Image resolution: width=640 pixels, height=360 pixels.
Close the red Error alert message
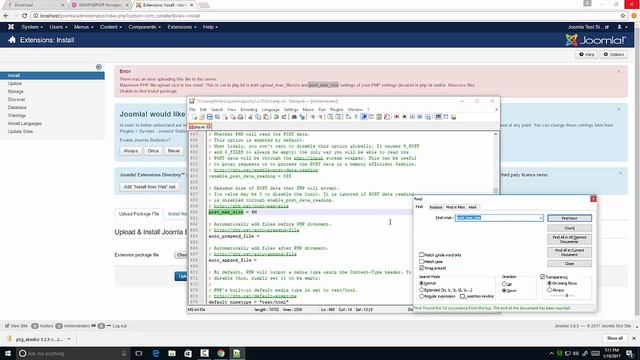click(619, 71)
